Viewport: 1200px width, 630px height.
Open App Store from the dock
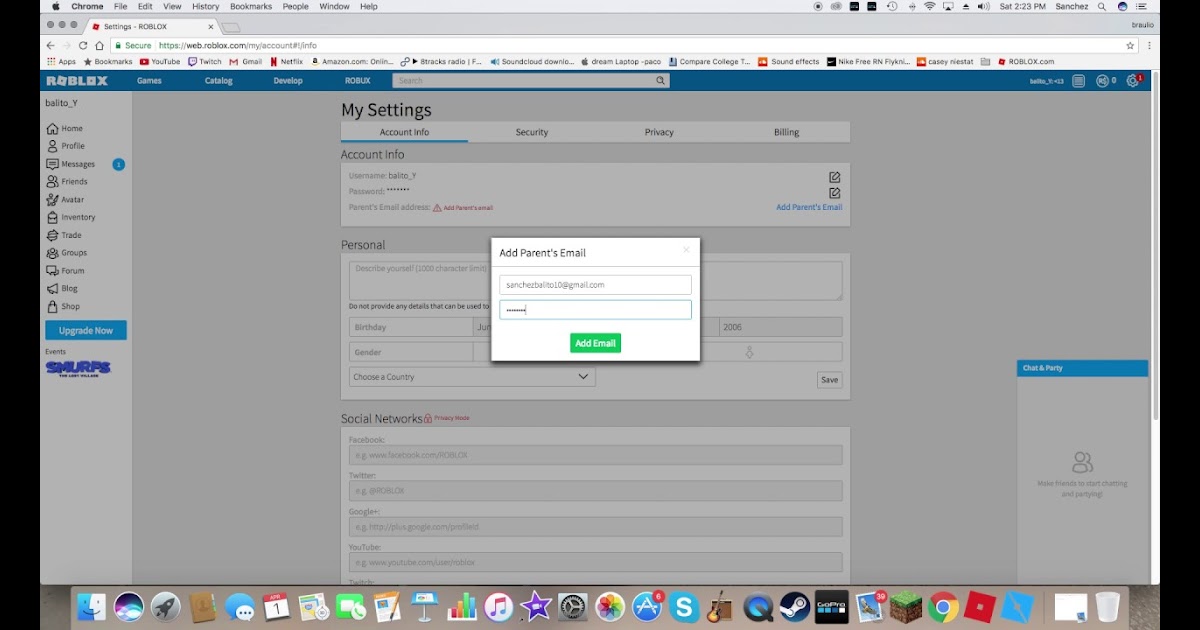pos(647,606)
